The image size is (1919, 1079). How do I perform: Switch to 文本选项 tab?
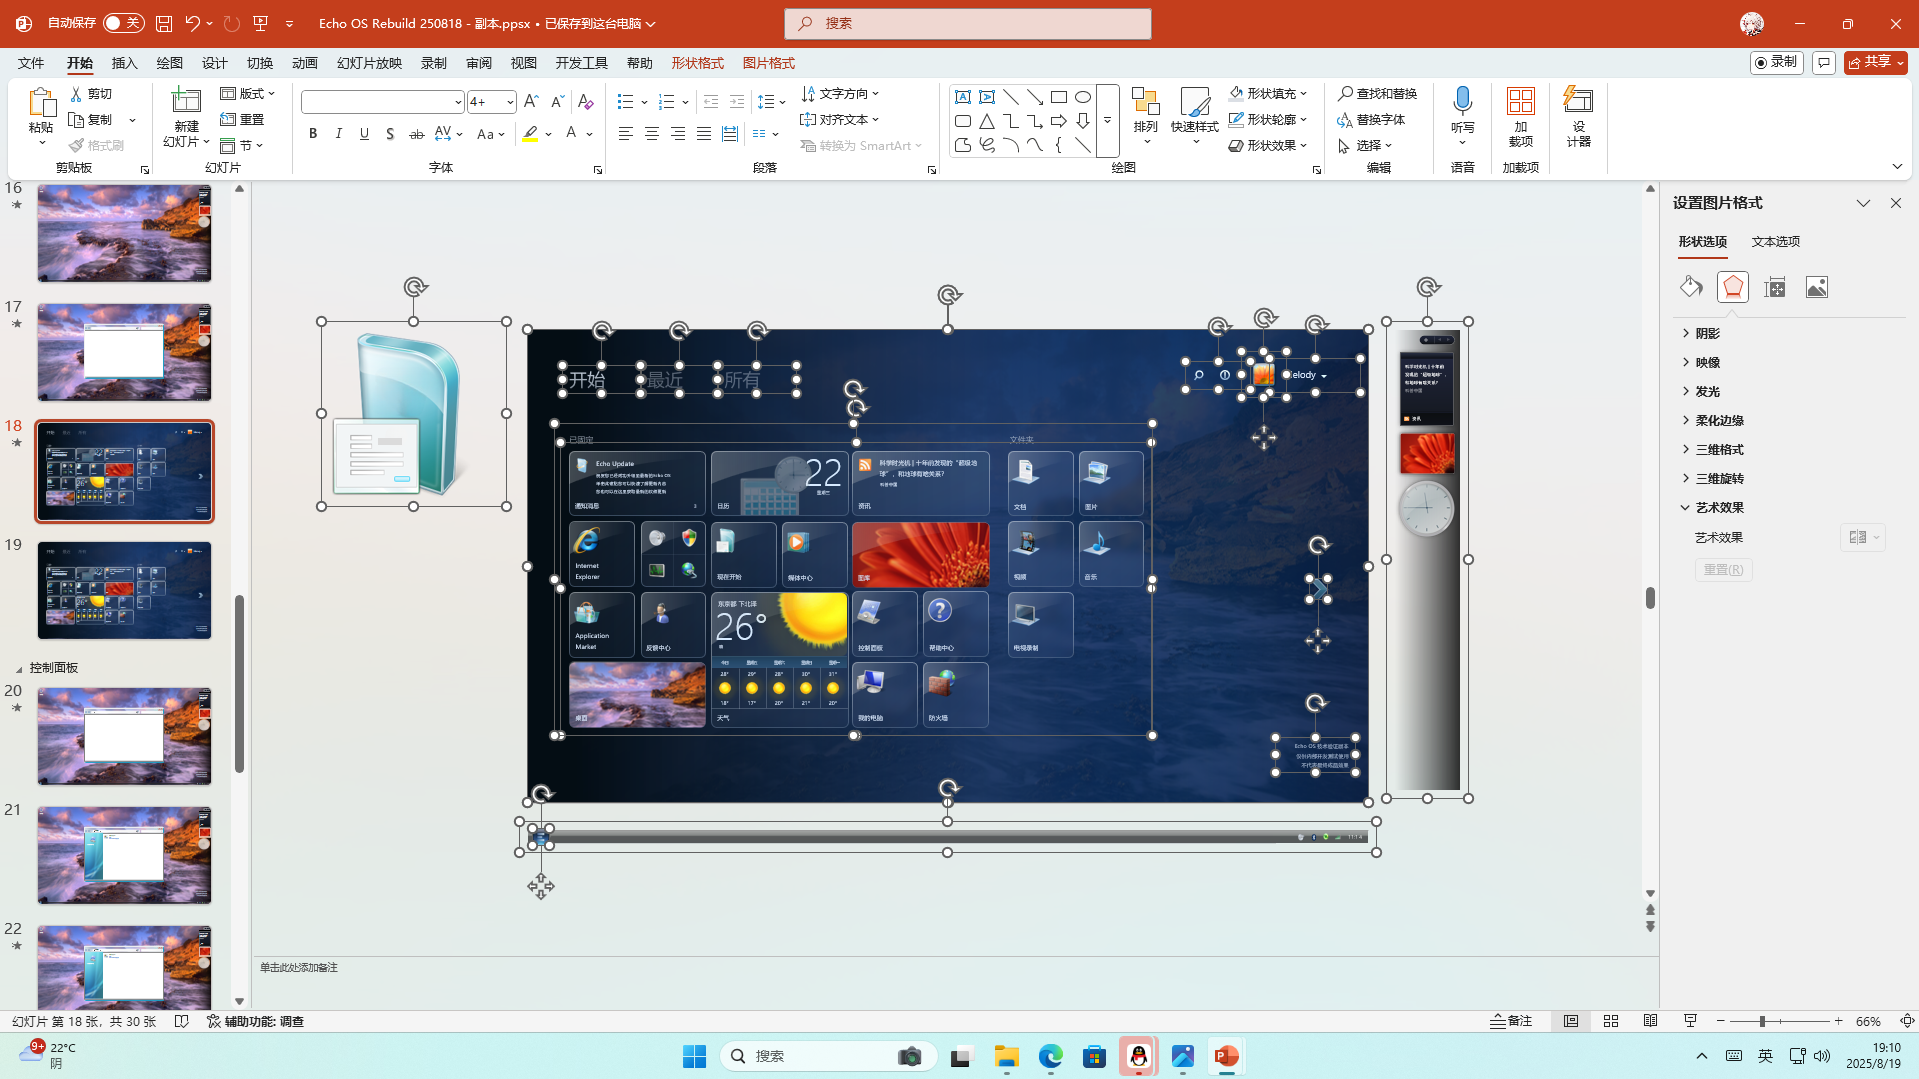point(1775,242)
